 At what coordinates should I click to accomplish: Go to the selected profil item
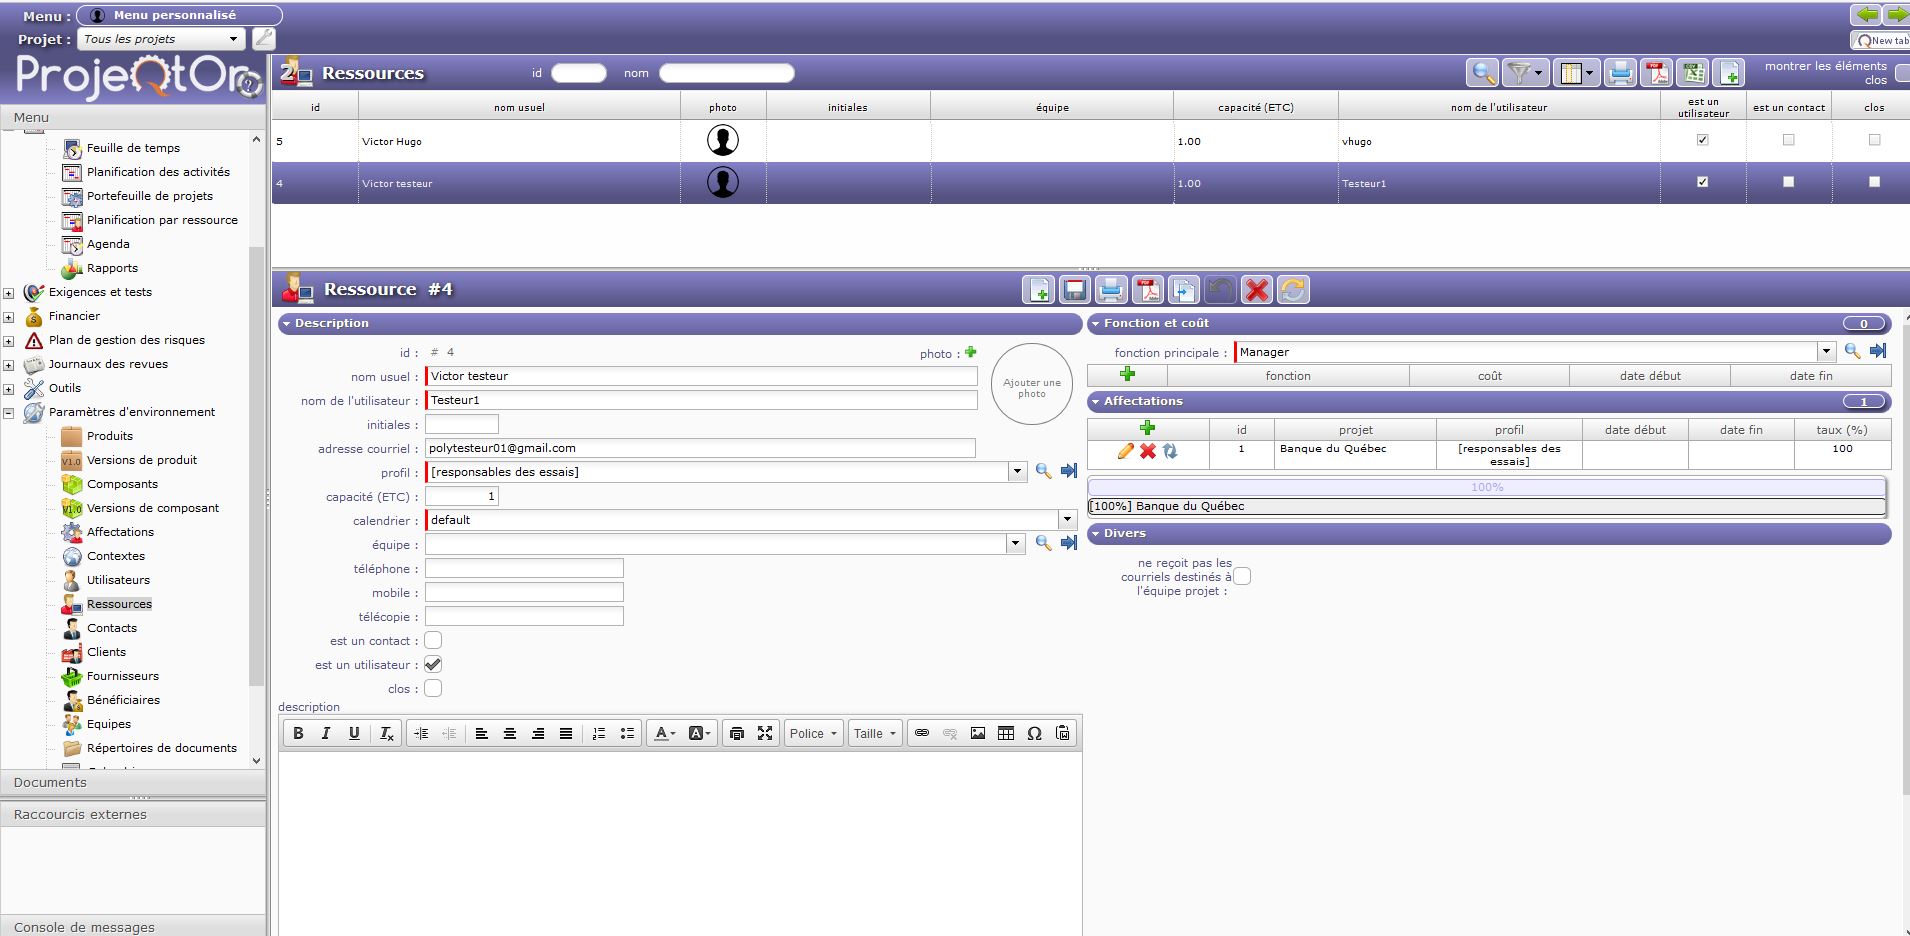pos(1069,471)
